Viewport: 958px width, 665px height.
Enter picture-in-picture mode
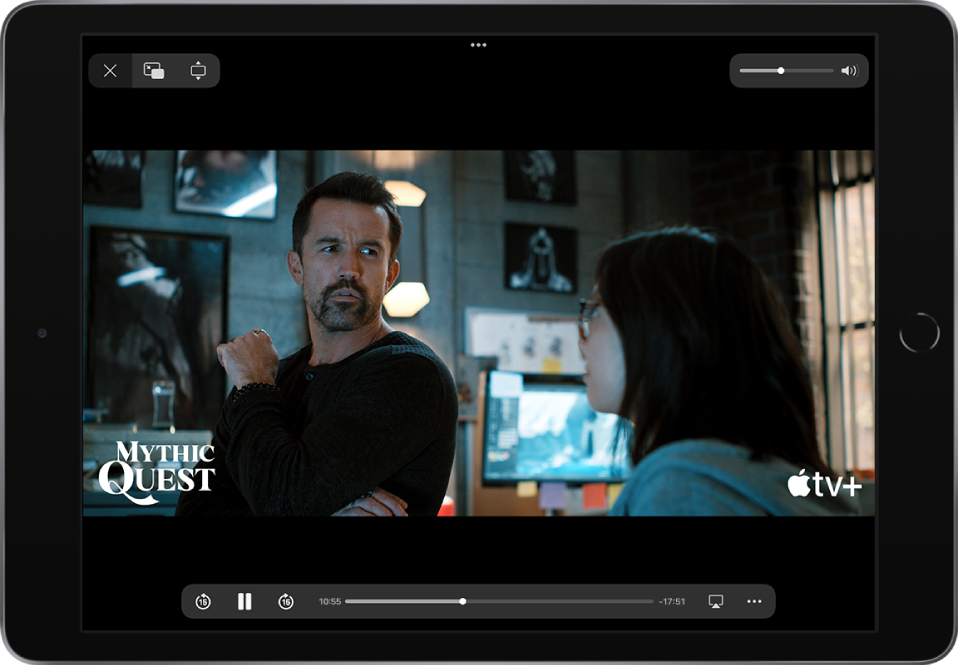click(x=153, y=71)
